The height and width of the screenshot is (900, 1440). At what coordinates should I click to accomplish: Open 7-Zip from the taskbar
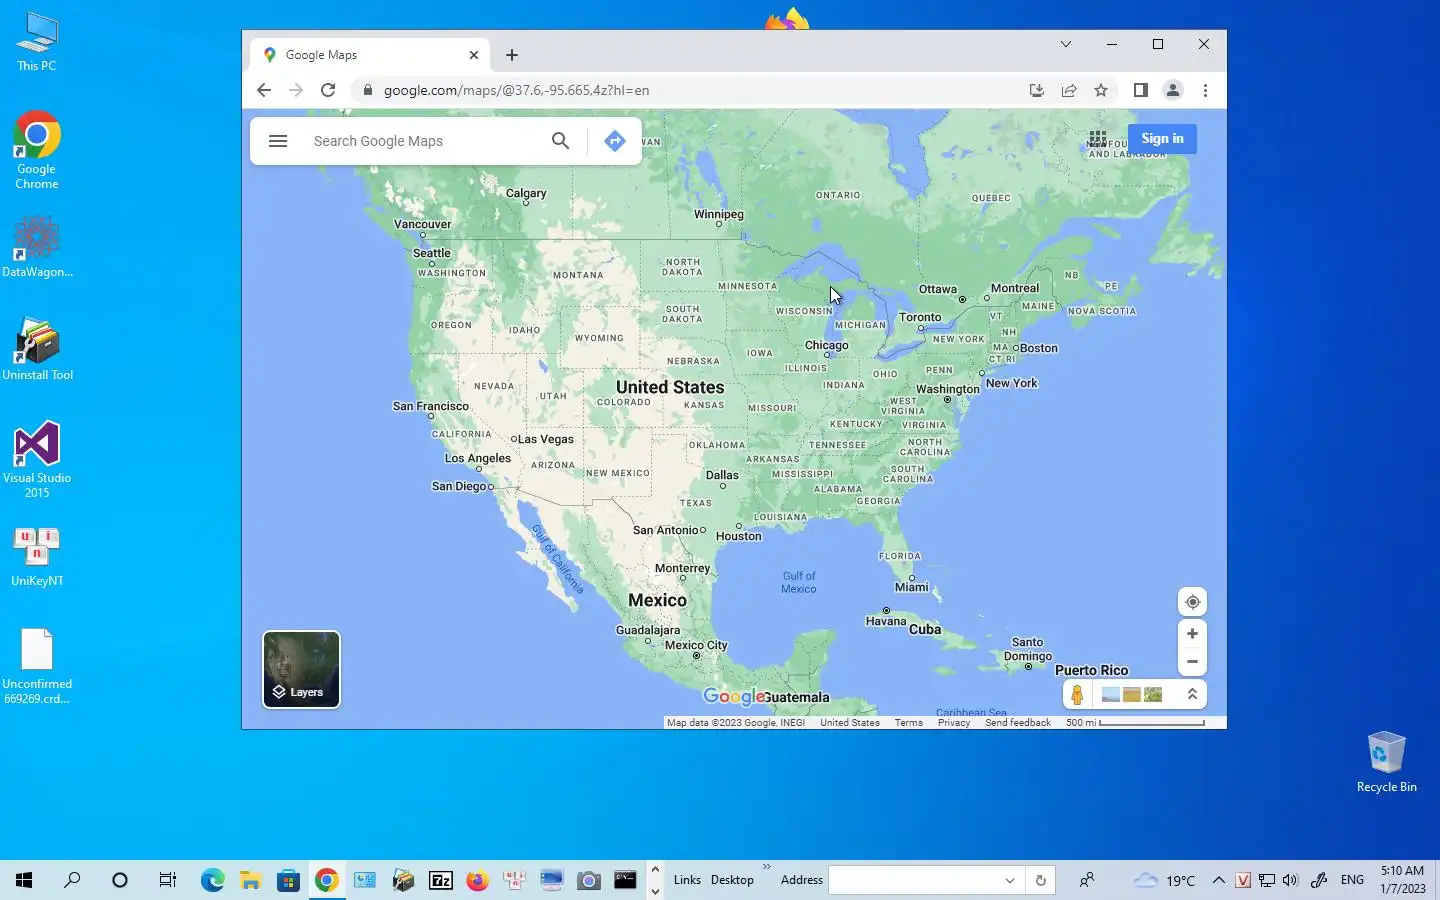coord(441,880)
